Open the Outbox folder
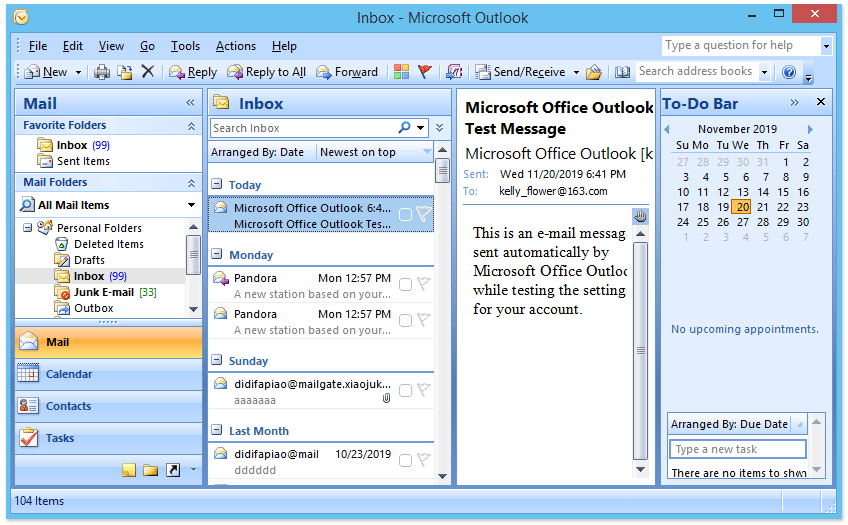This screenshot has height=525, width=848. click(x=94, y=308)
